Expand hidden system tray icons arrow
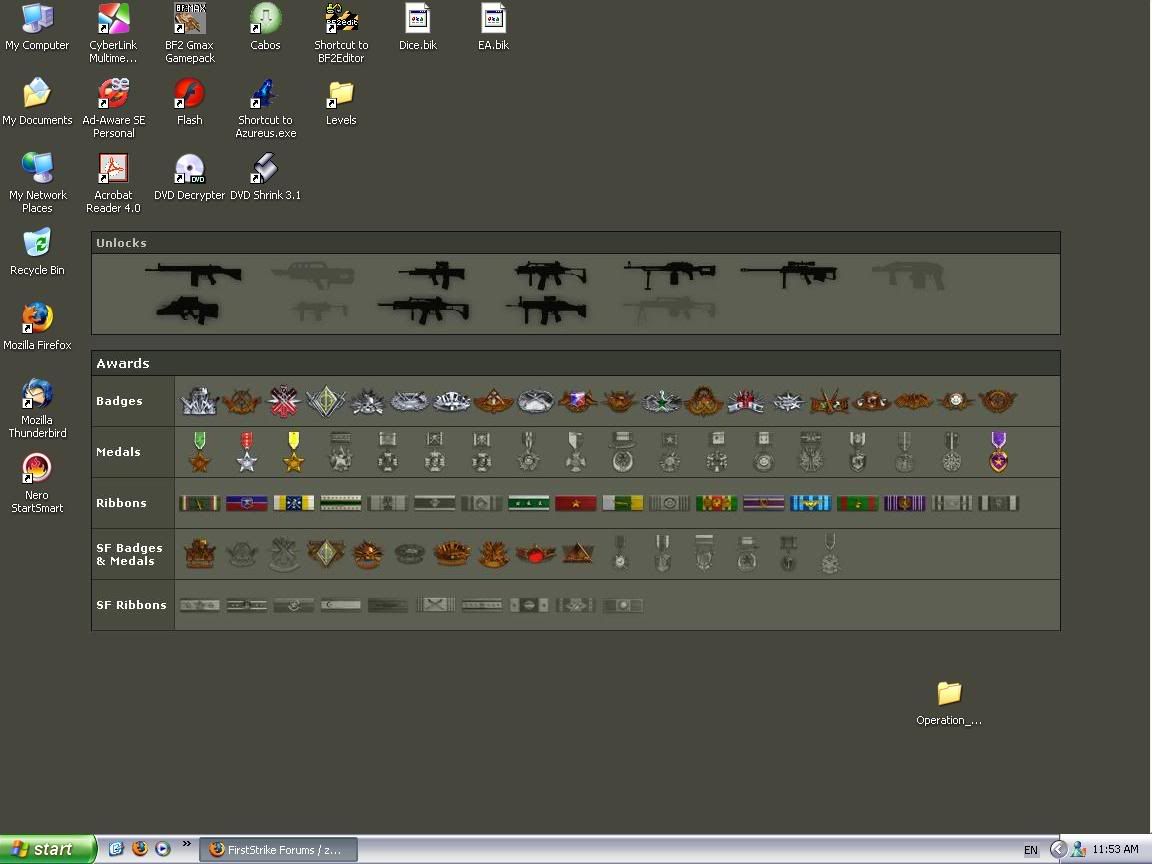This screenshot has width=1152, height=864. (1058, 849)
